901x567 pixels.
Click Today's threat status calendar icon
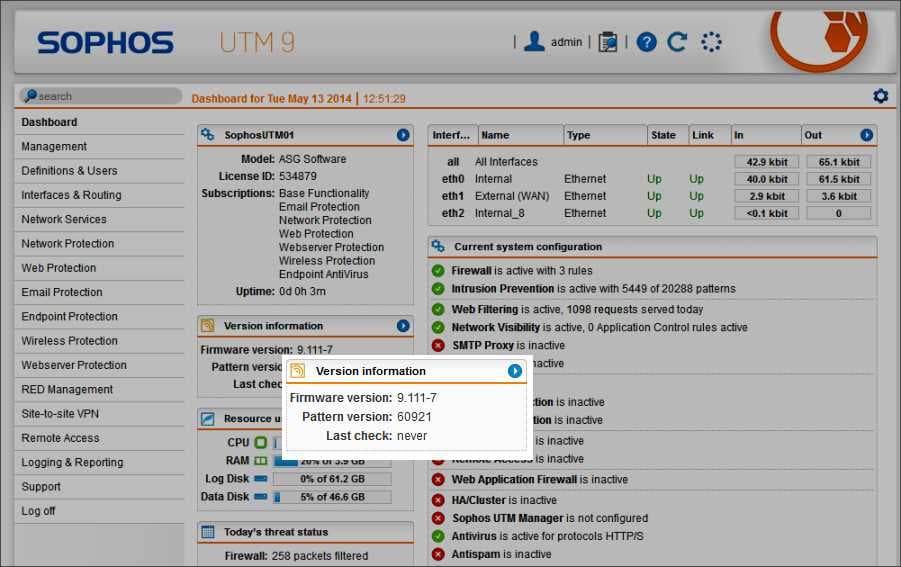pyautogui.click(x=207, y=532)
